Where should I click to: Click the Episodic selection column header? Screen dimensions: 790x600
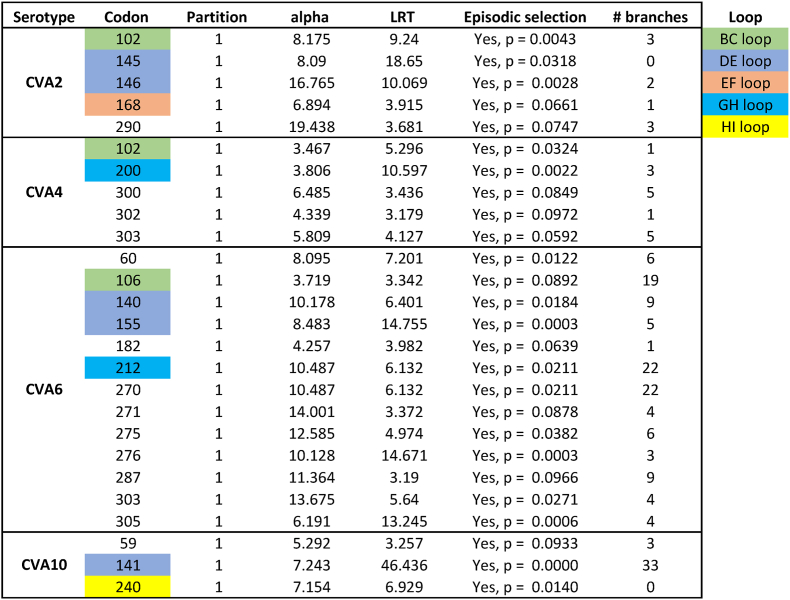[525, 17]
